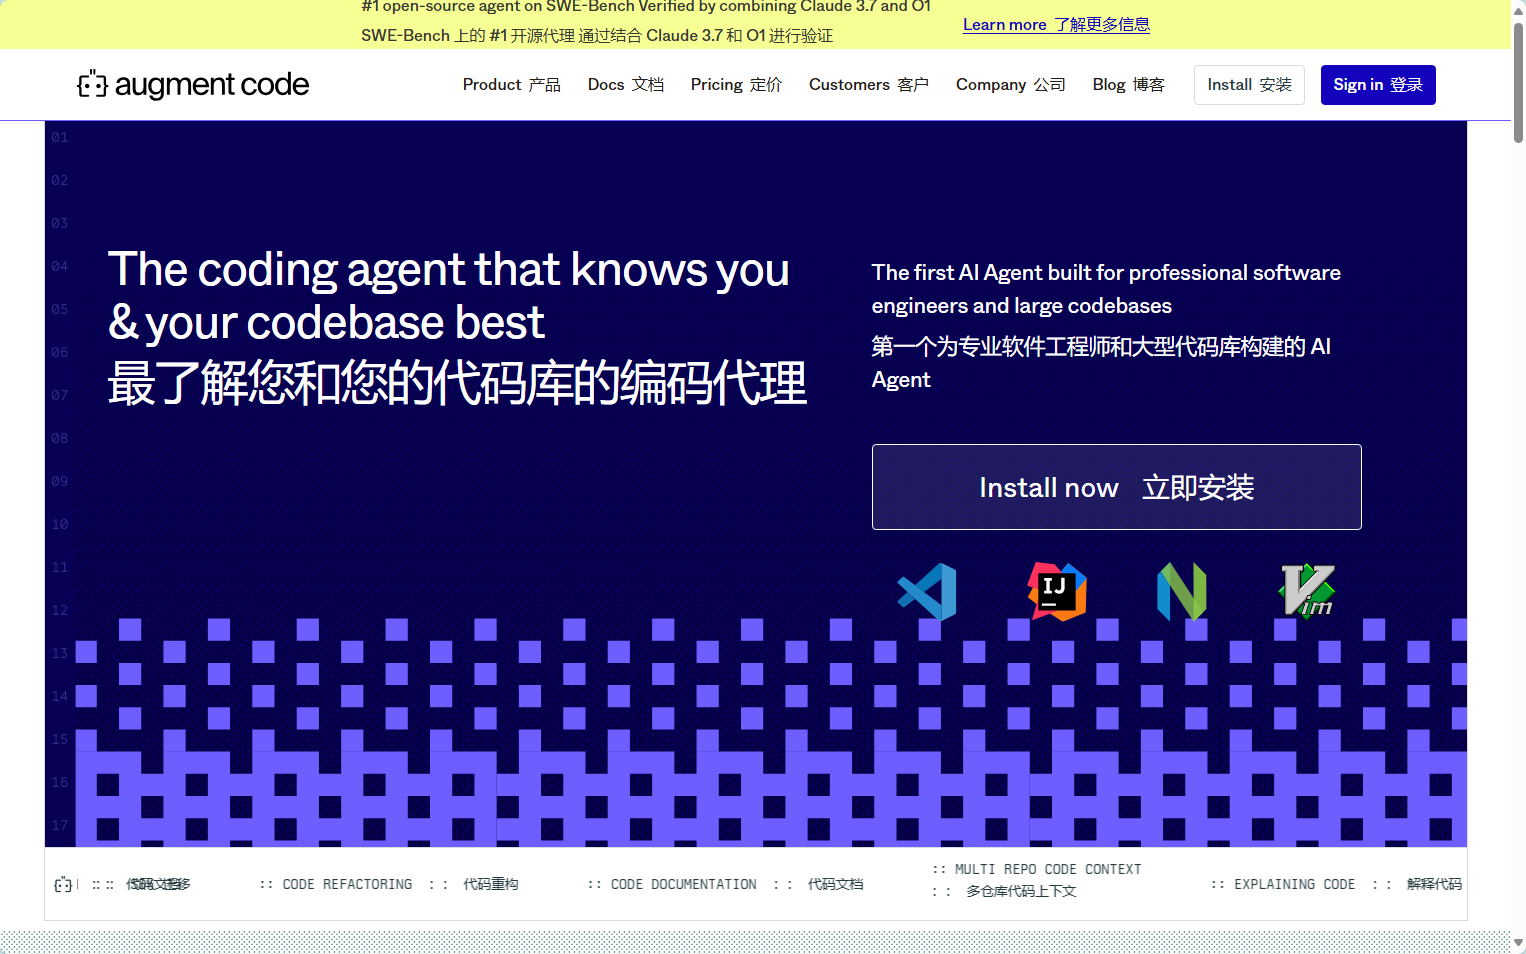This screenshot has height=954, width=1526.
Task: Click CODE DOCUMENTATION ticker text
Action: [683, 885]
